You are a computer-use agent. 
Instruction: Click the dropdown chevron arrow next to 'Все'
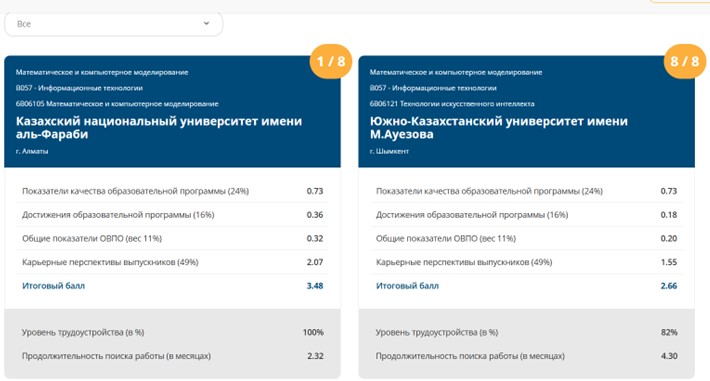pyautogui.click(x=206, y=24)
